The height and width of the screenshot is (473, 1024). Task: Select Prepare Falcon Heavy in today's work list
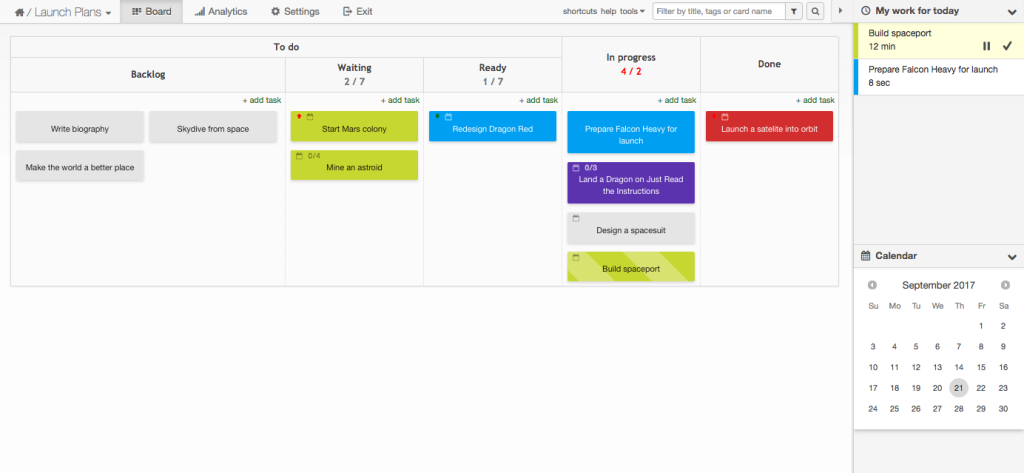[938, 76]
